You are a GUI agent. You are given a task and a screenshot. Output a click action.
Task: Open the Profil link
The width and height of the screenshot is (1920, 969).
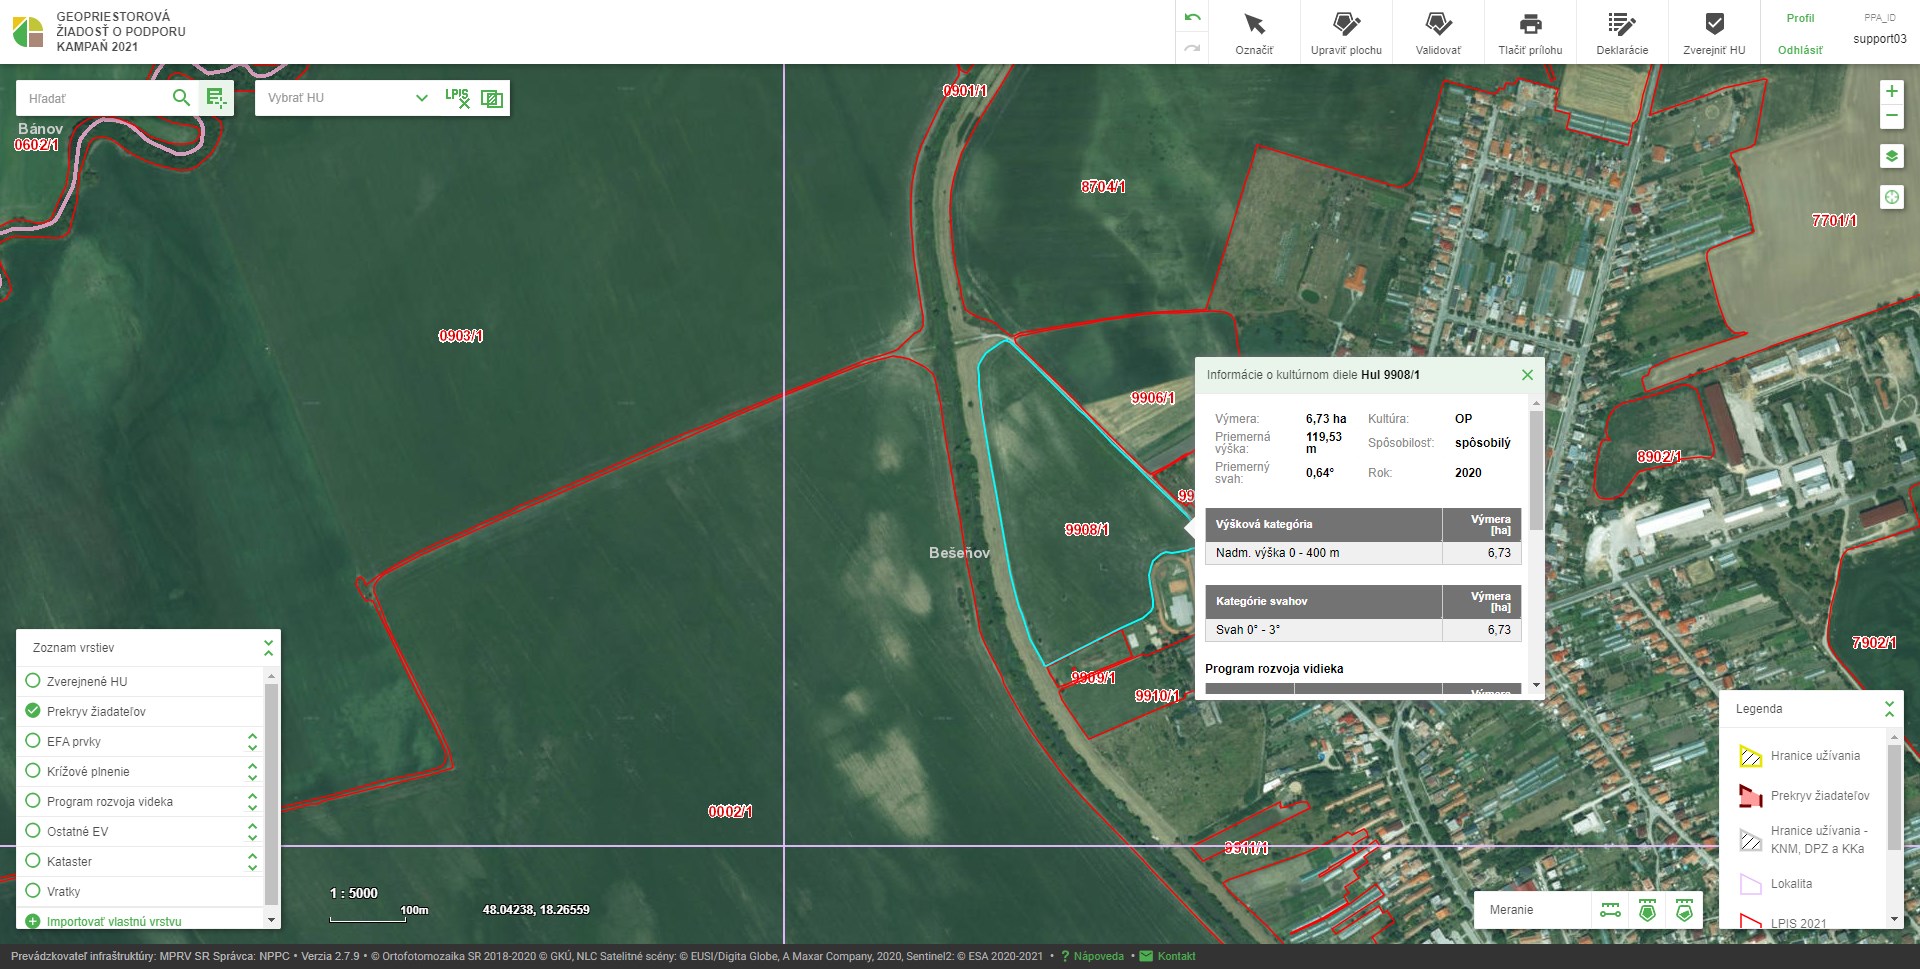(x=1800, y=18)
